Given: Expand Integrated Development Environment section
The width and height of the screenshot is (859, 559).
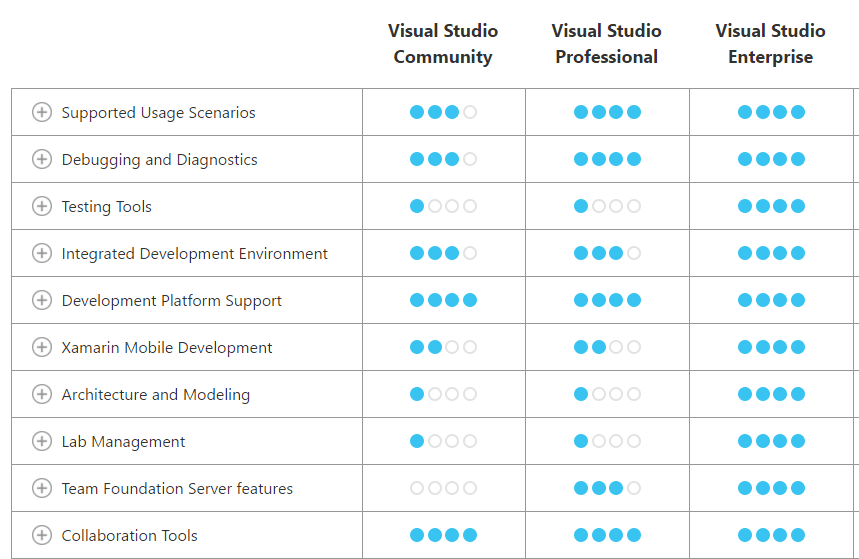Looking at the screenshot, I should [42, 253].
